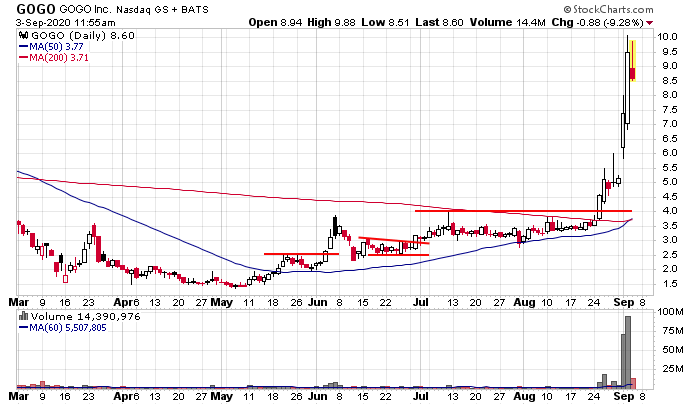
Task: Click the 50M volume axis label
Action: click(x=673, y=350)
